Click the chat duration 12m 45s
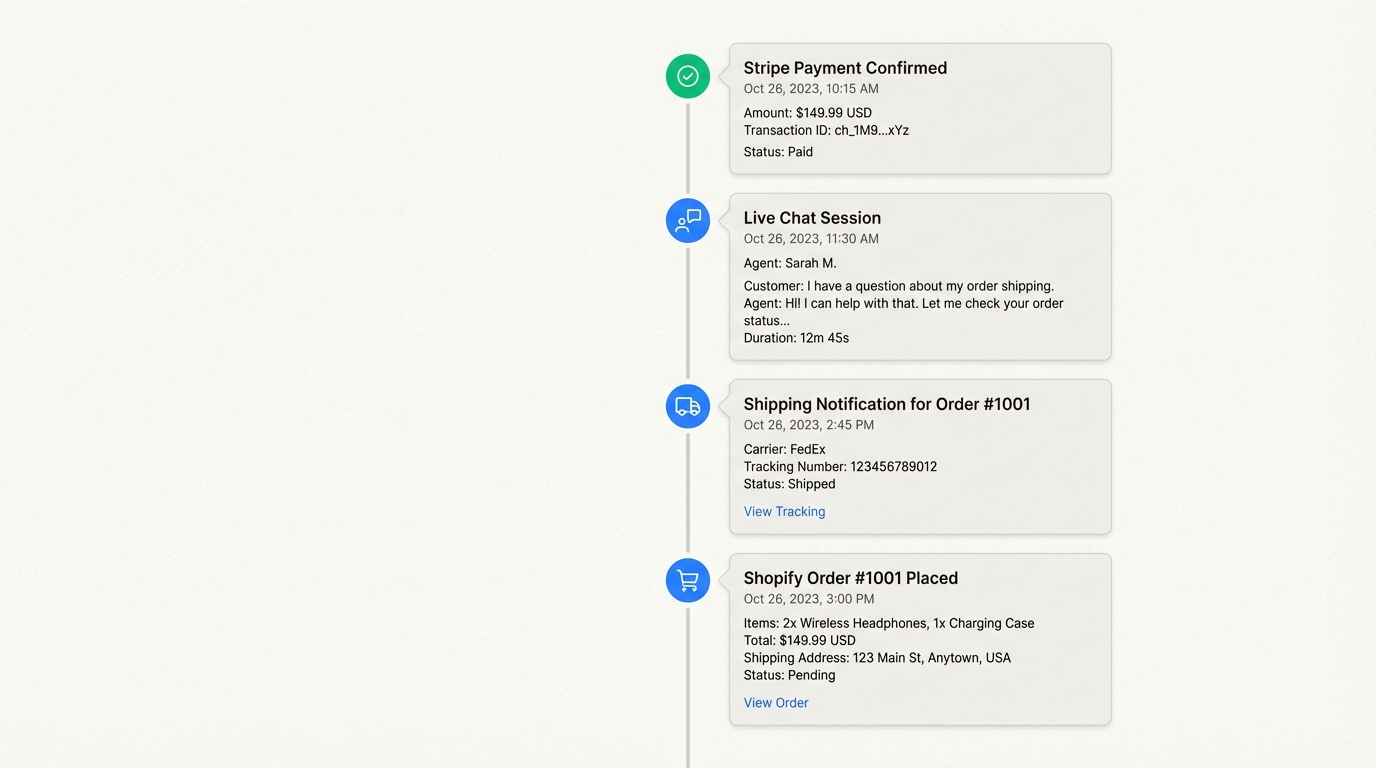The height and width of the screenshot is (768, 1376). pos(796,338)
